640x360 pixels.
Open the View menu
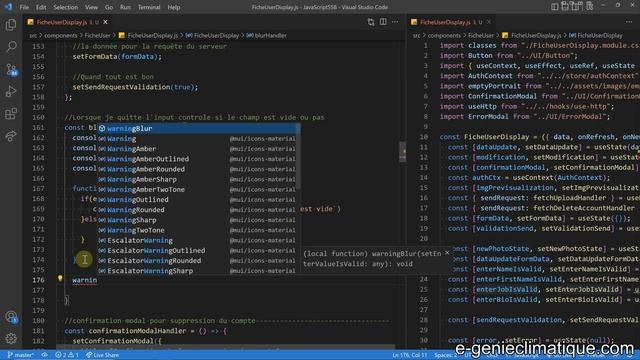point(91,7)
